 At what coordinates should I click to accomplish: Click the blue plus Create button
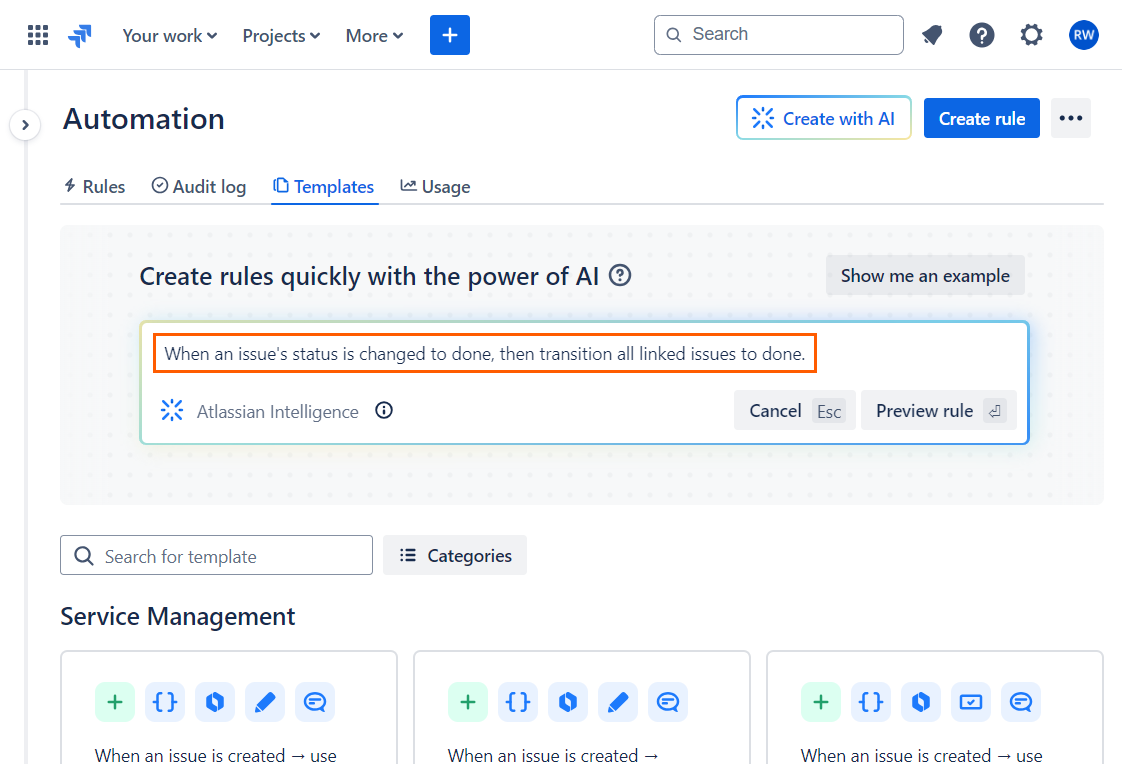point(449,34)
